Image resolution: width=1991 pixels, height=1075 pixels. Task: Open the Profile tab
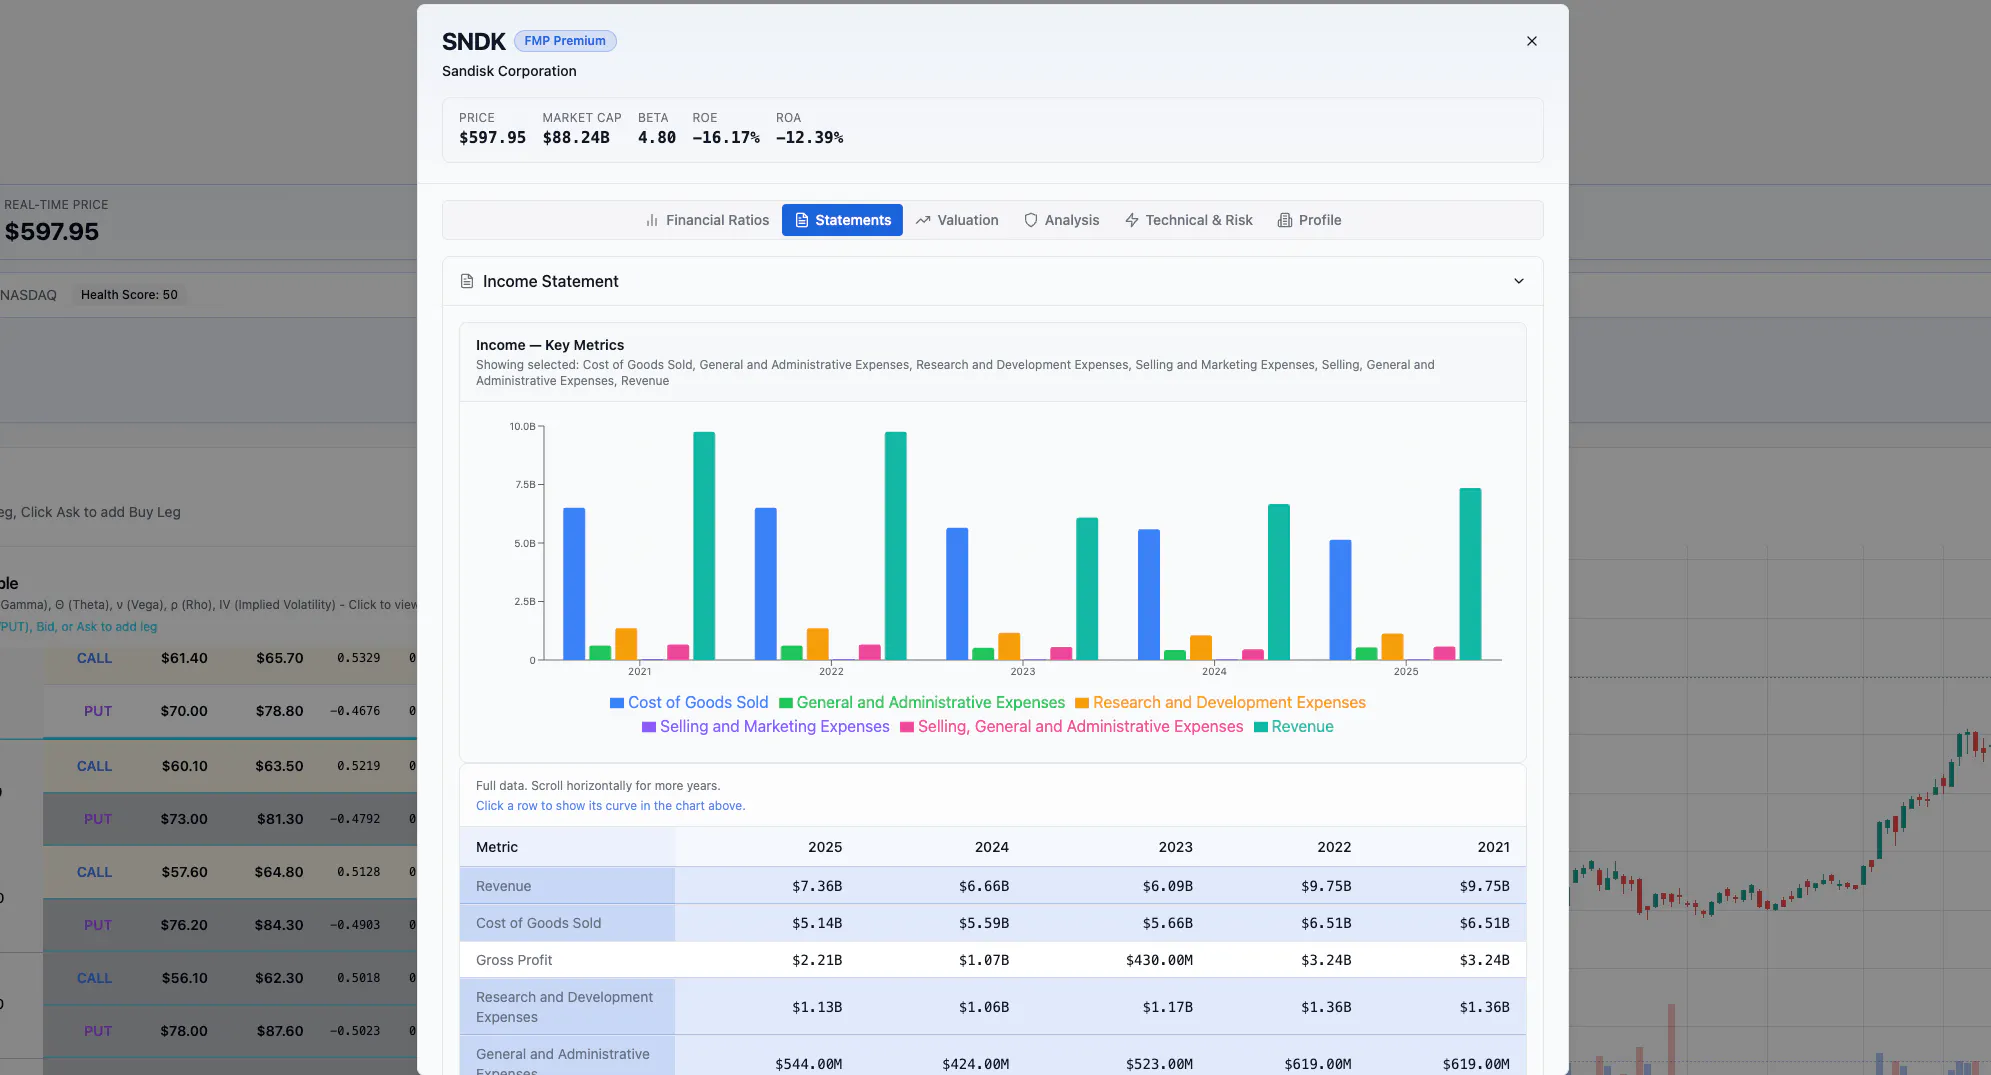[x=1309, y=220]
